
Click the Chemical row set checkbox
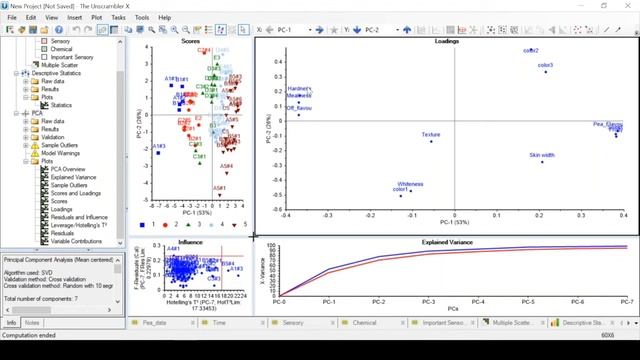point(44,49)
